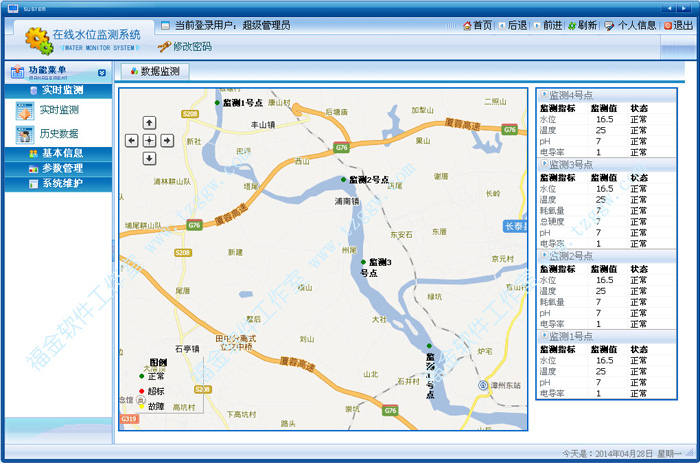The image size is (700, 463).
Task: Collapse the 功能菜单 panel chevron
Action: (102, 72)
